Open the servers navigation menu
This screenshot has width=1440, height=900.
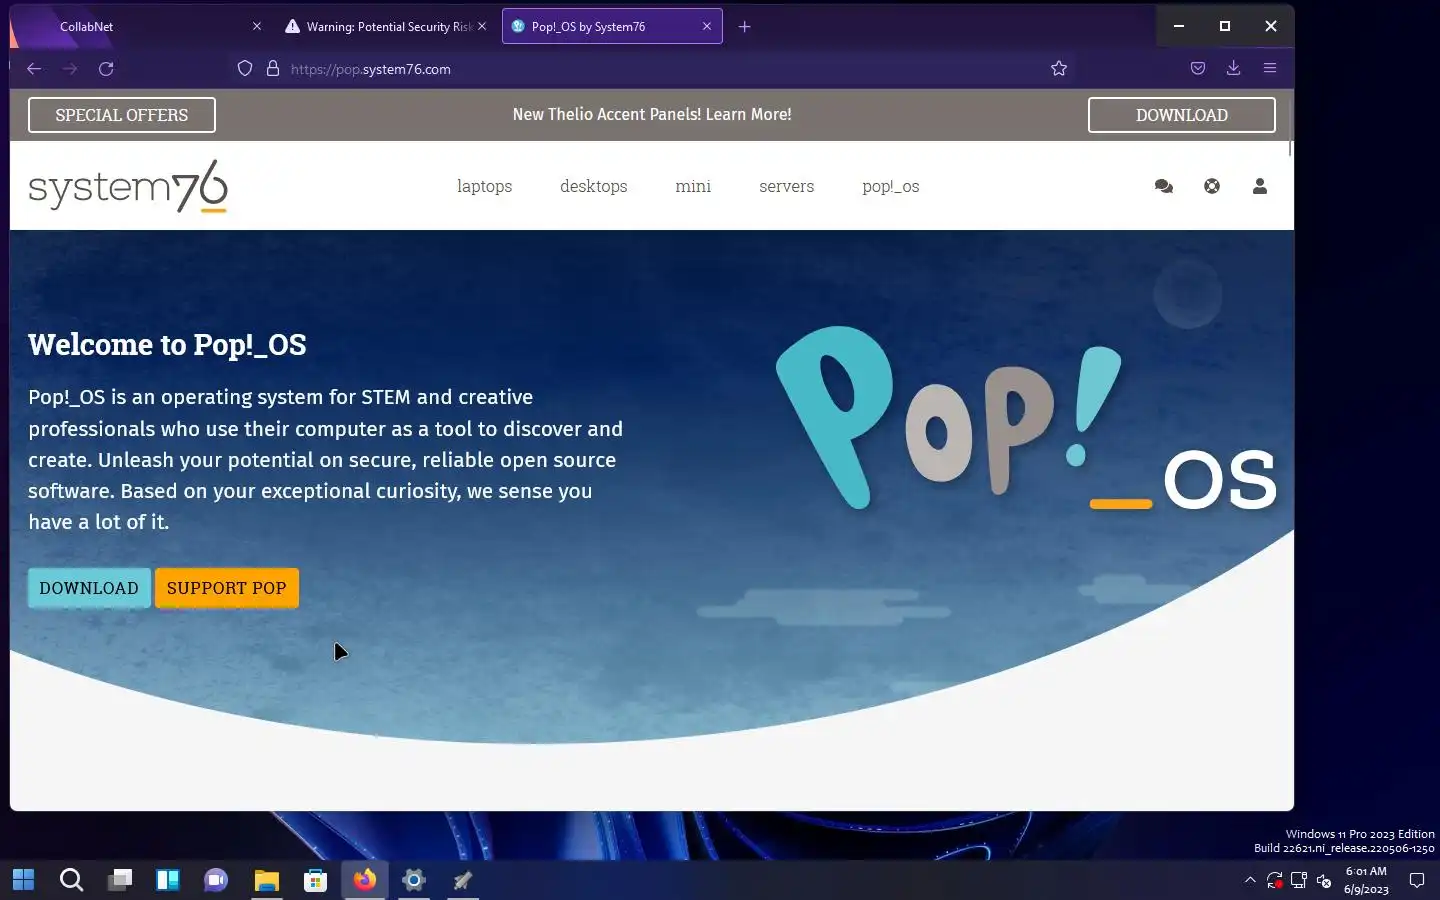787,186
